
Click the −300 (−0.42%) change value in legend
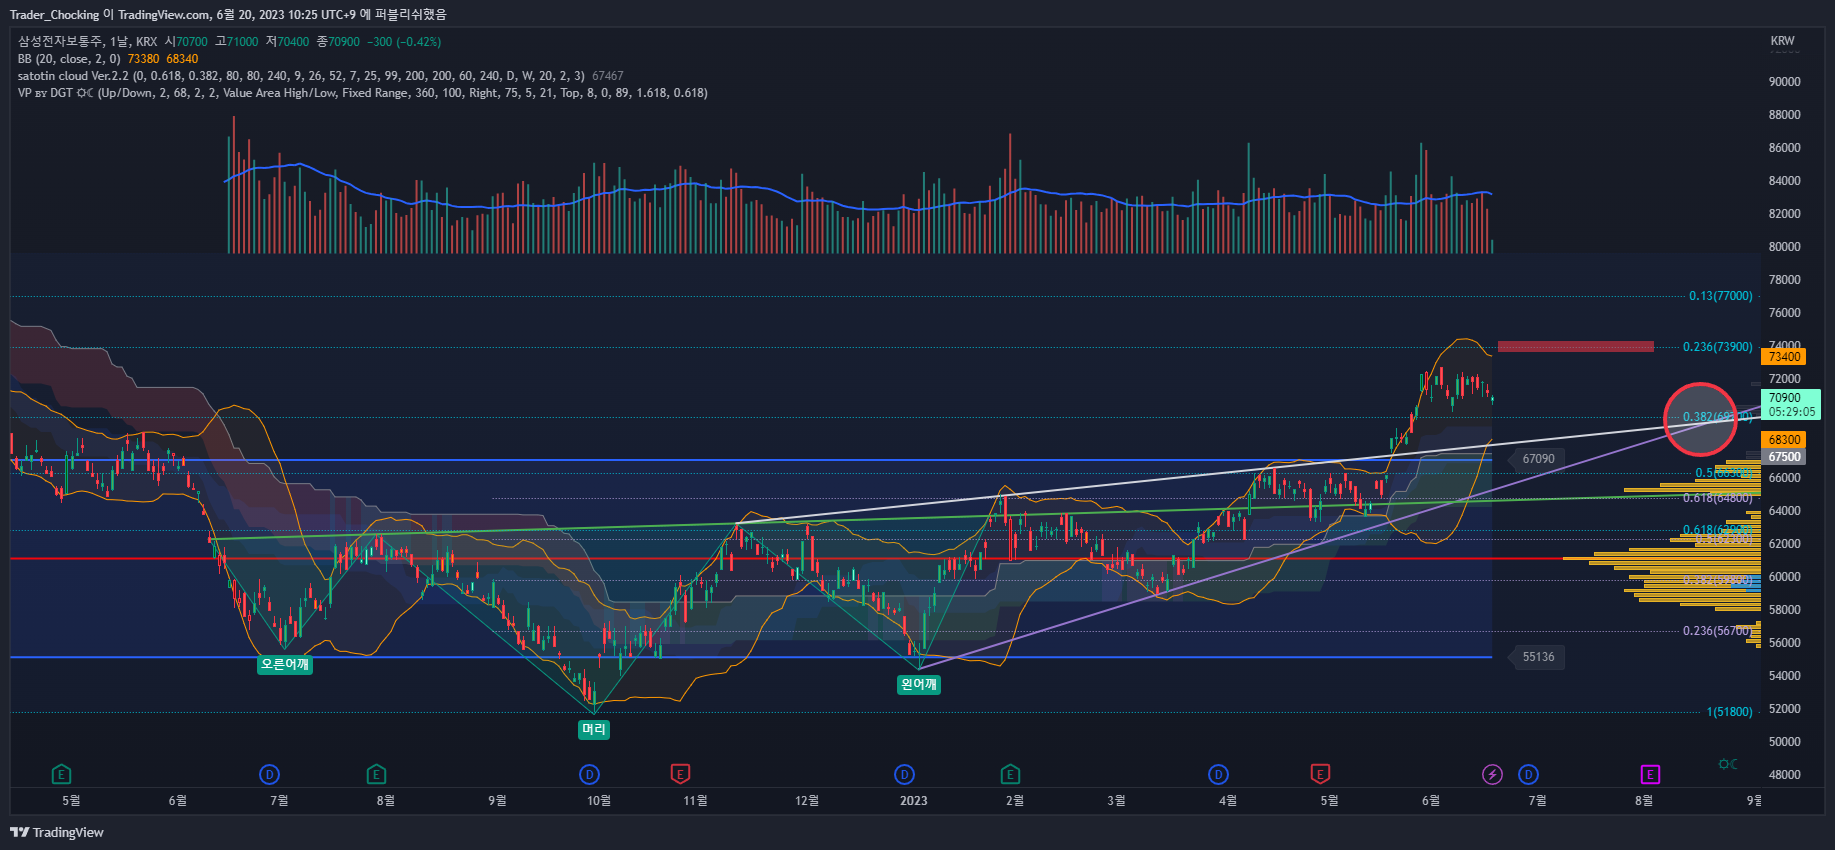(403, 42)
